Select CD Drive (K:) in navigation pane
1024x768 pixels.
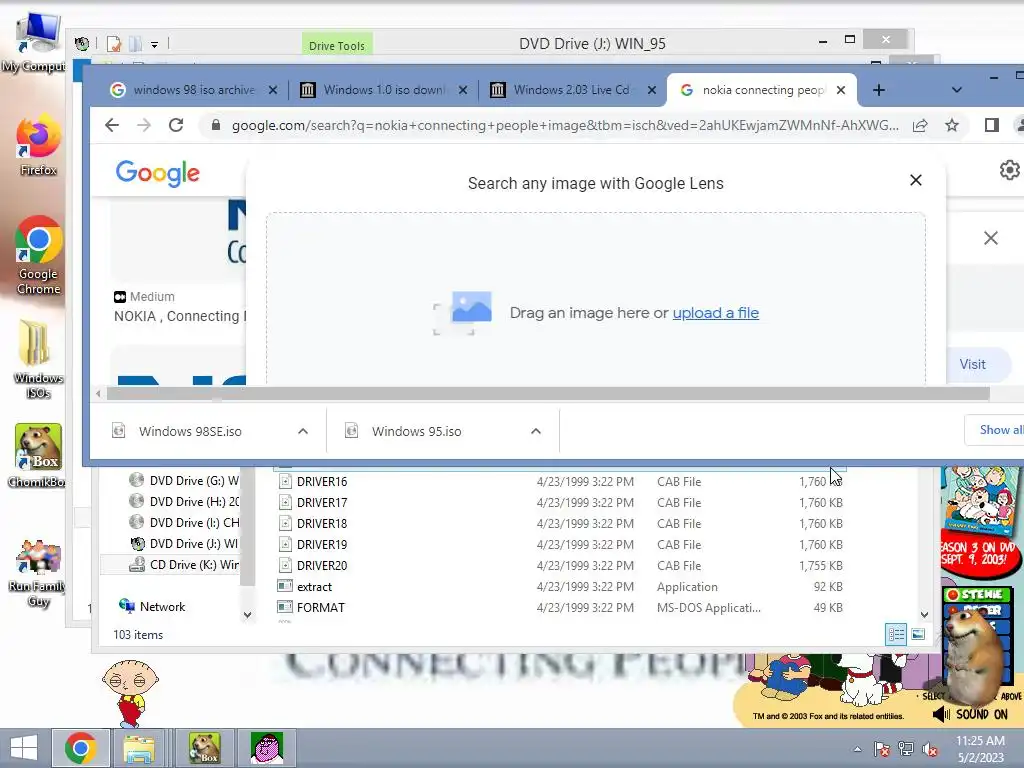[x=184, y=564]
